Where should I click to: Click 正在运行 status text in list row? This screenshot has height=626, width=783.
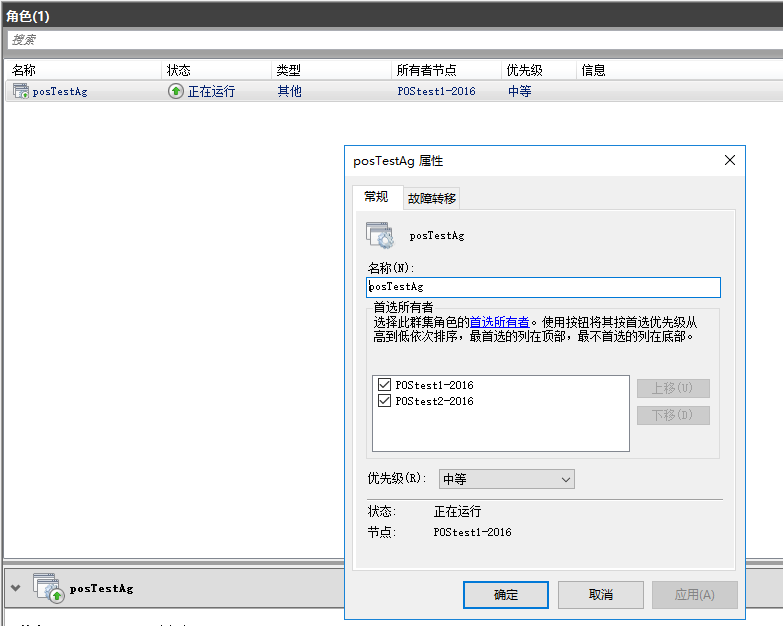211,91
